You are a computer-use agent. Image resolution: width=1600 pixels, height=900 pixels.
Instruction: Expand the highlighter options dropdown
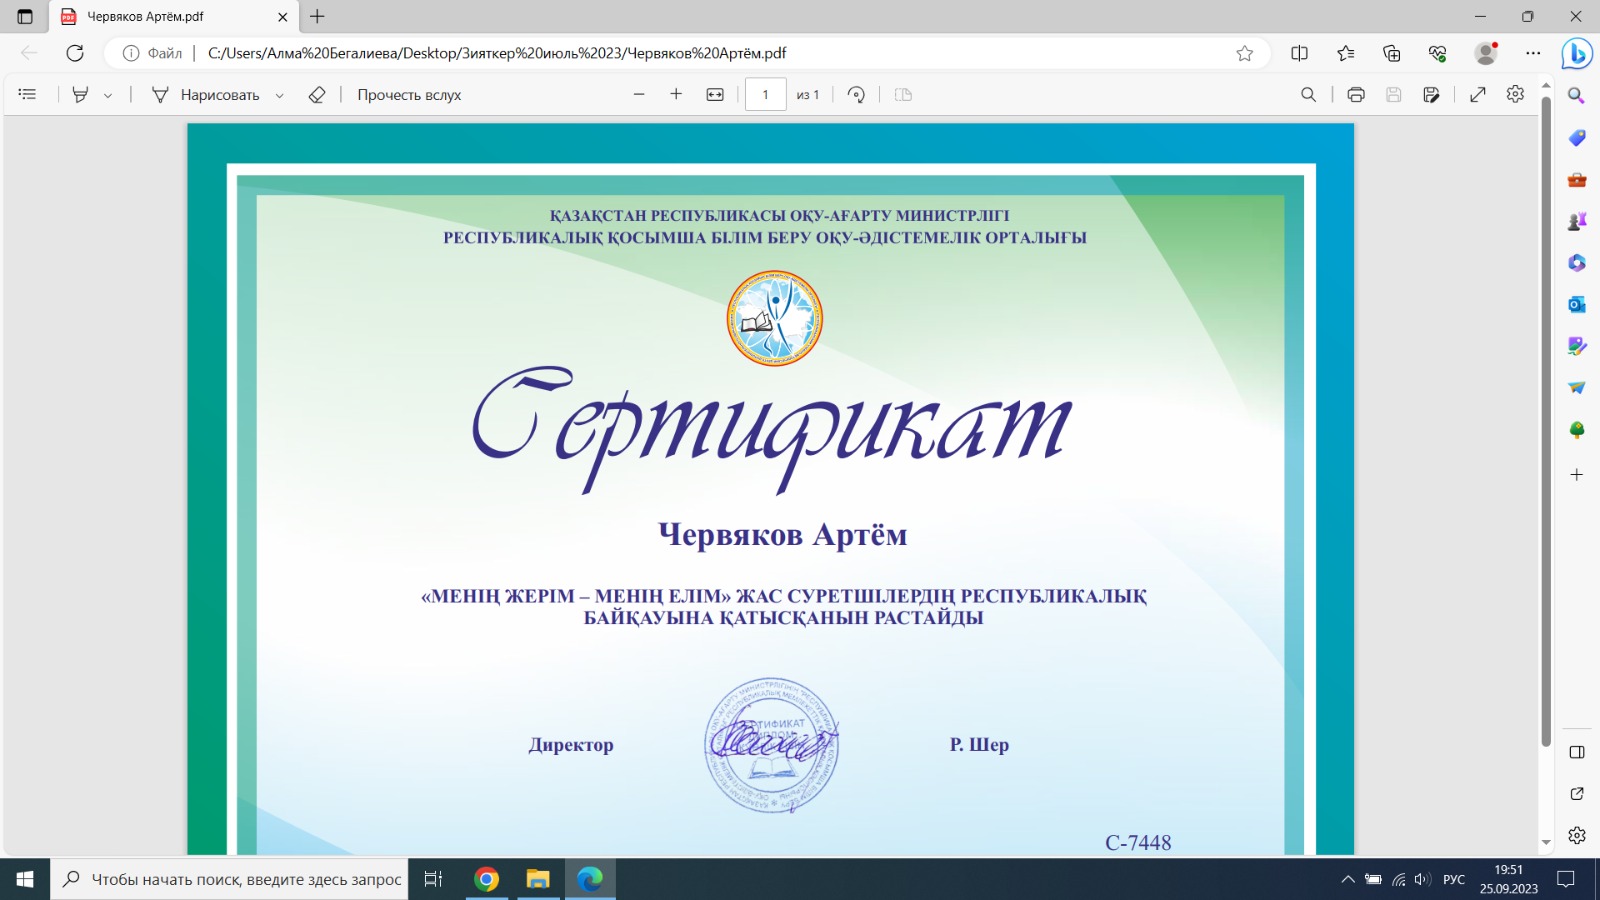[x=108, y=95]
